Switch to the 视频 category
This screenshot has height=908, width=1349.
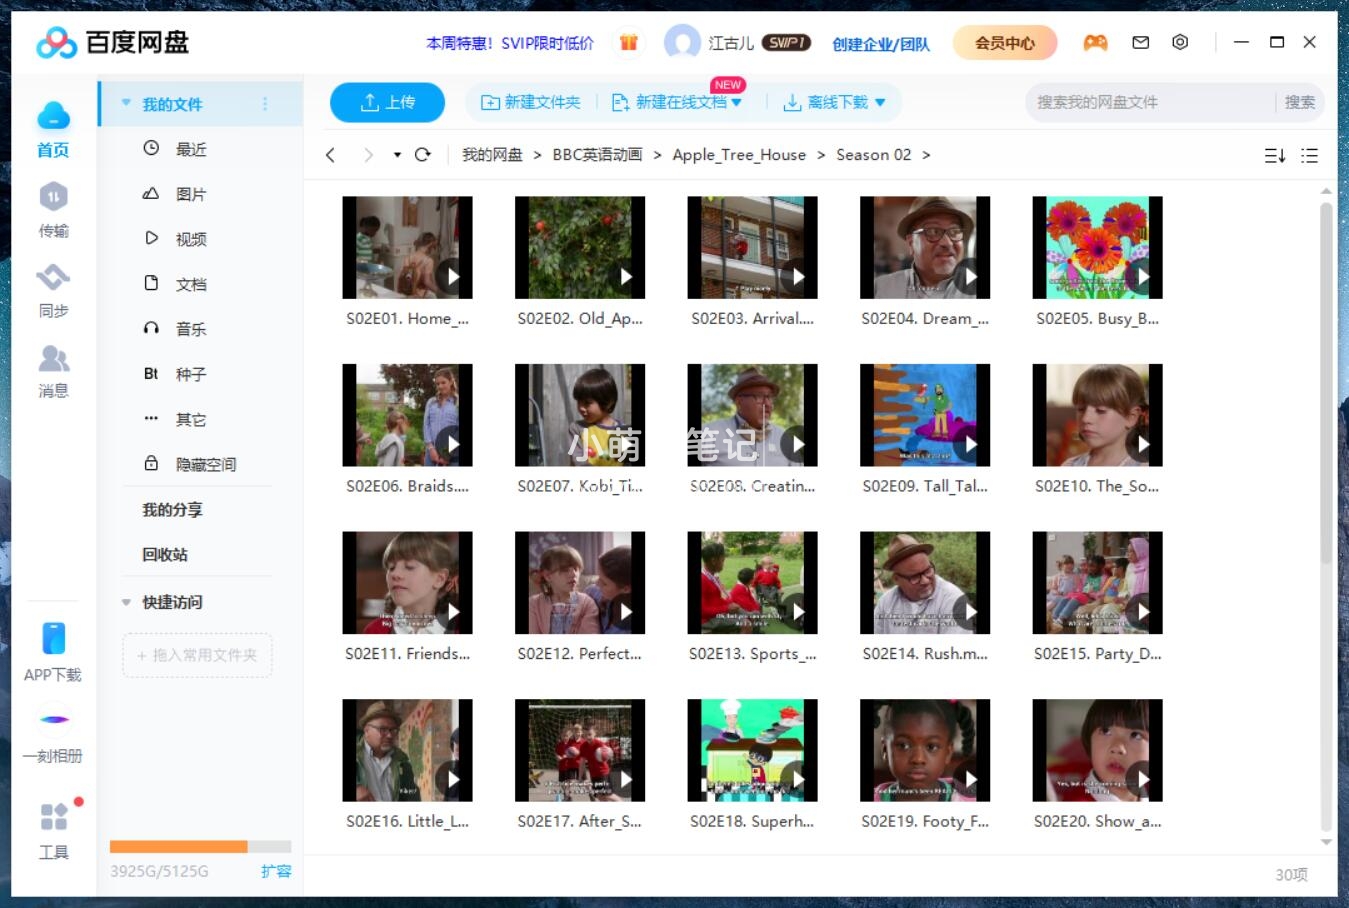click(190, 238)
